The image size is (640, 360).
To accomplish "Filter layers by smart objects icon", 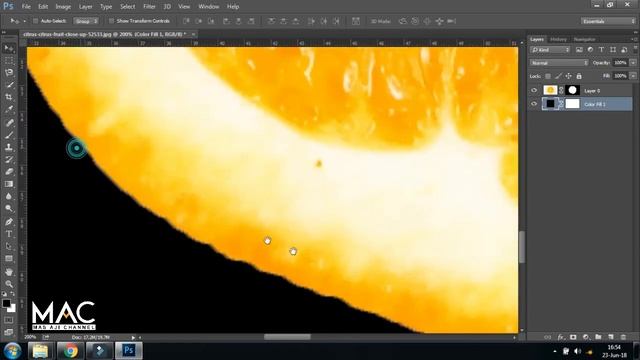I will point(624,50).
